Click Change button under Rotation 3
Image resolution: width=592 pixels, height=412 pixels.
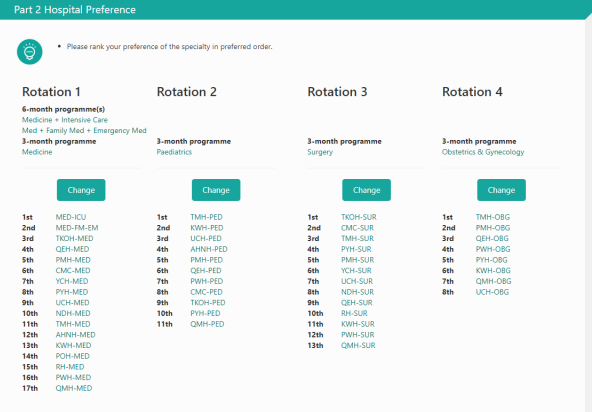[x=366, y=190]
